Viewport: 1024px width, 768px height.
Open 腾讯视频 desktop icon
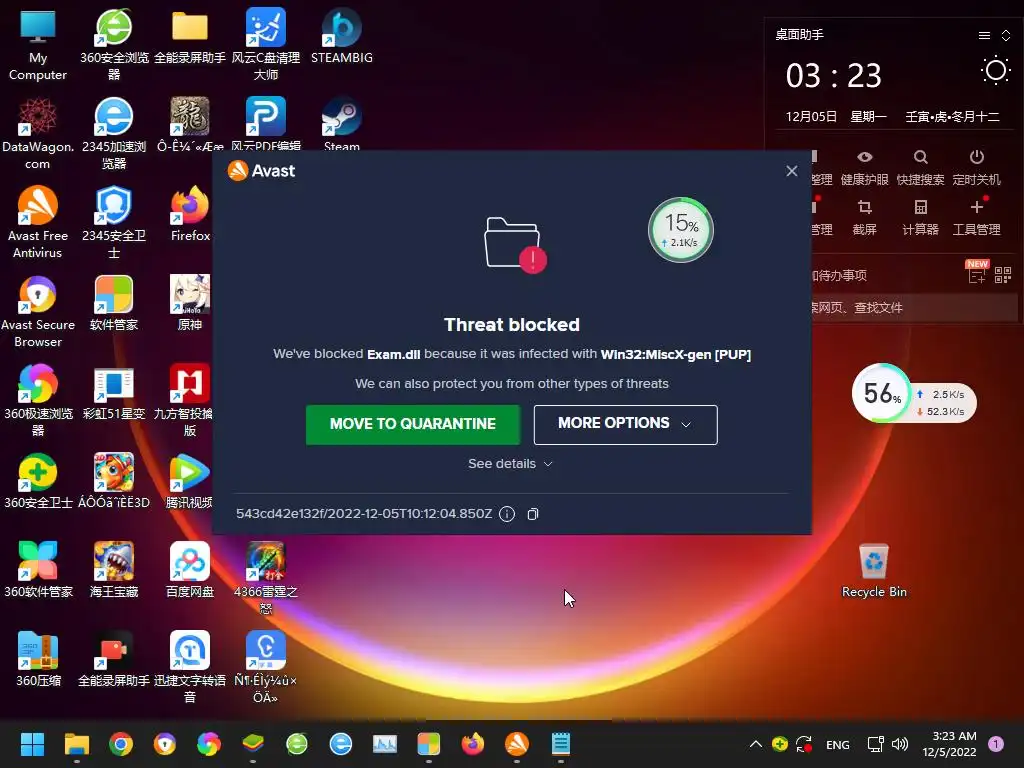coord(190,481)
